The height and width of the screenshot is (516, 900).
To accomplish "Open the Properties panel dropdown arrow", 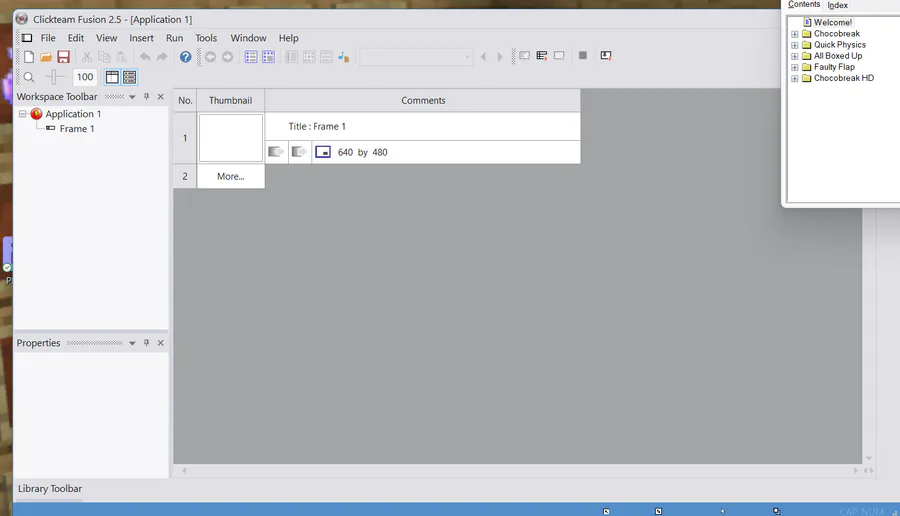I will tap(132, 343).
